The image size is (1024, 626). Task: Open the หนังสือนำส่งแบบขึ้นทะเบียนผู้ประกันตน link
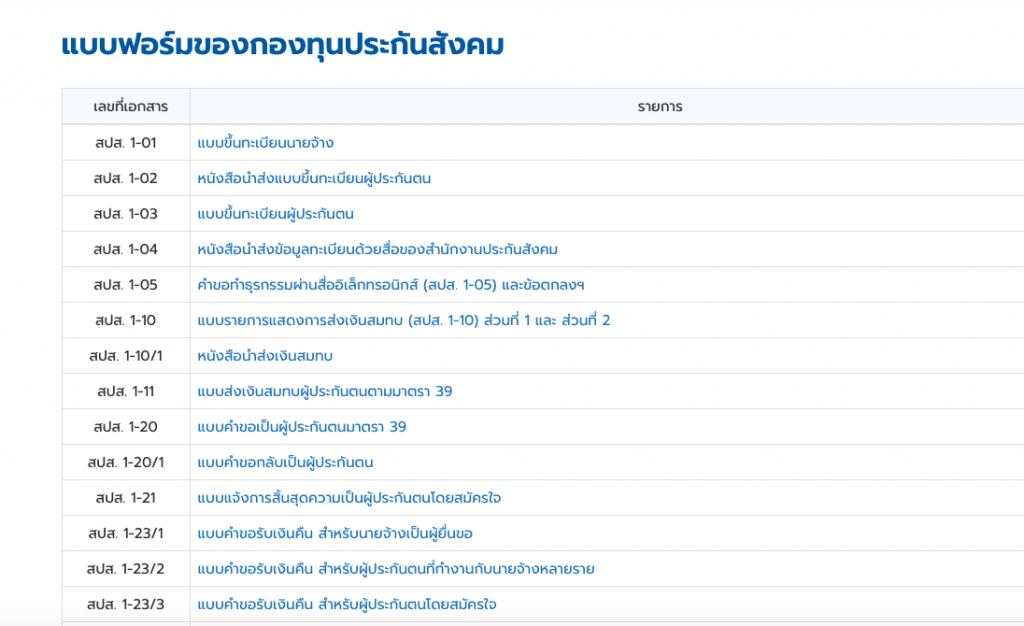click(x=313, y=178)
